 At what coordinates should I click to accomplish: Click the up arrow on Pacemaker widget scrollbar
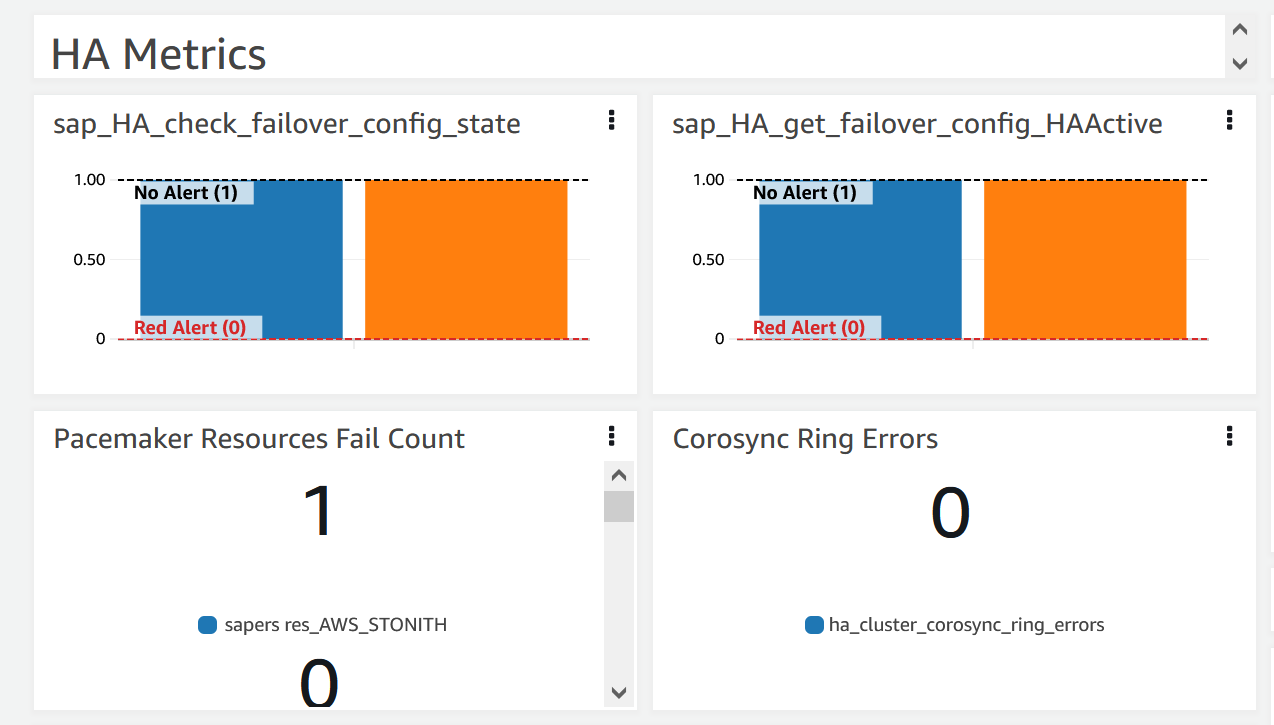click(x=619, y=475)
